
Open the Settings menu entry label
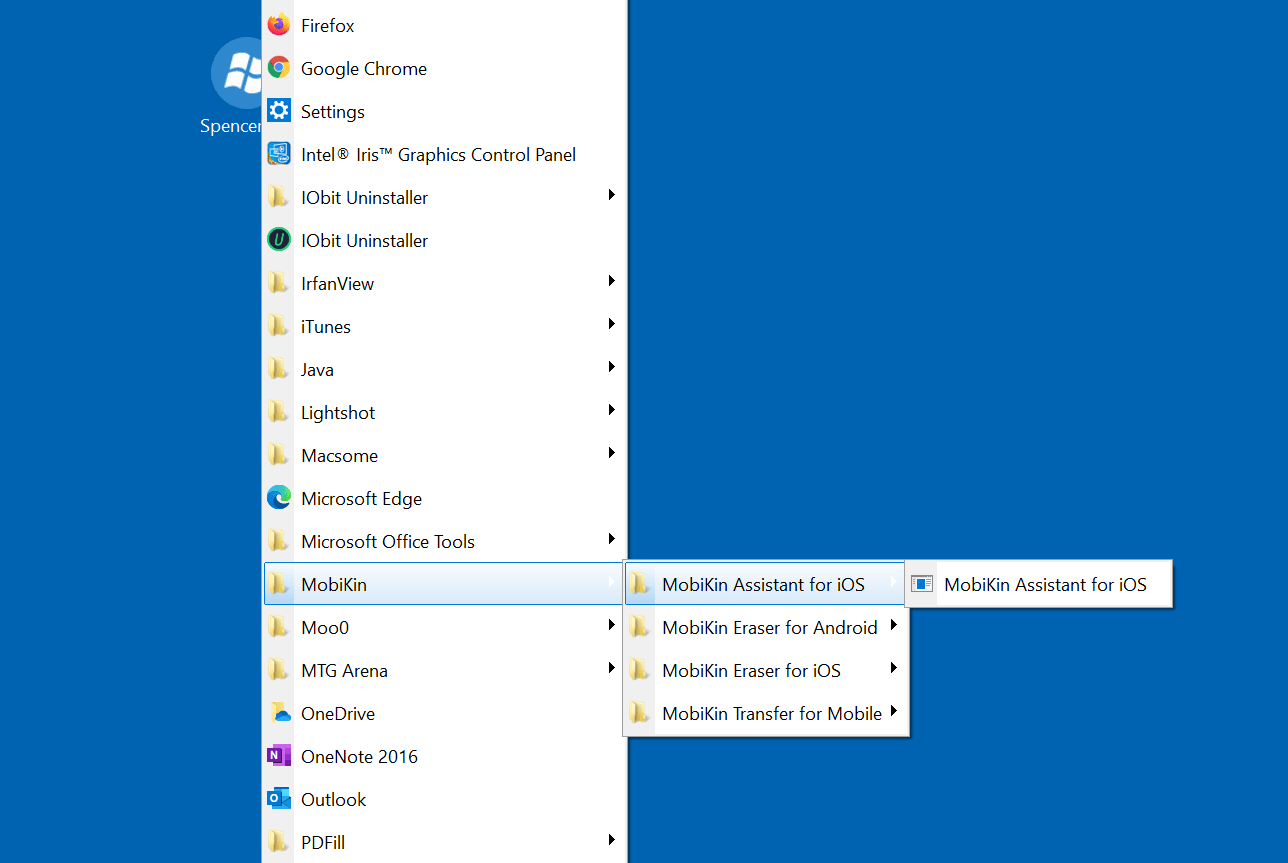click(333, 112)
